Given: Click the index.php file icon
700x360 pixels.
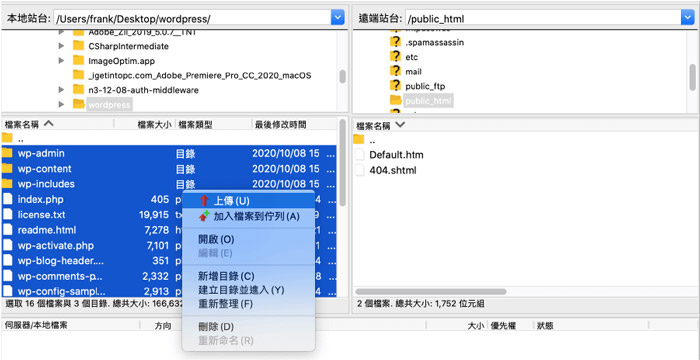Looking at the screenshot, I should 7,199.
